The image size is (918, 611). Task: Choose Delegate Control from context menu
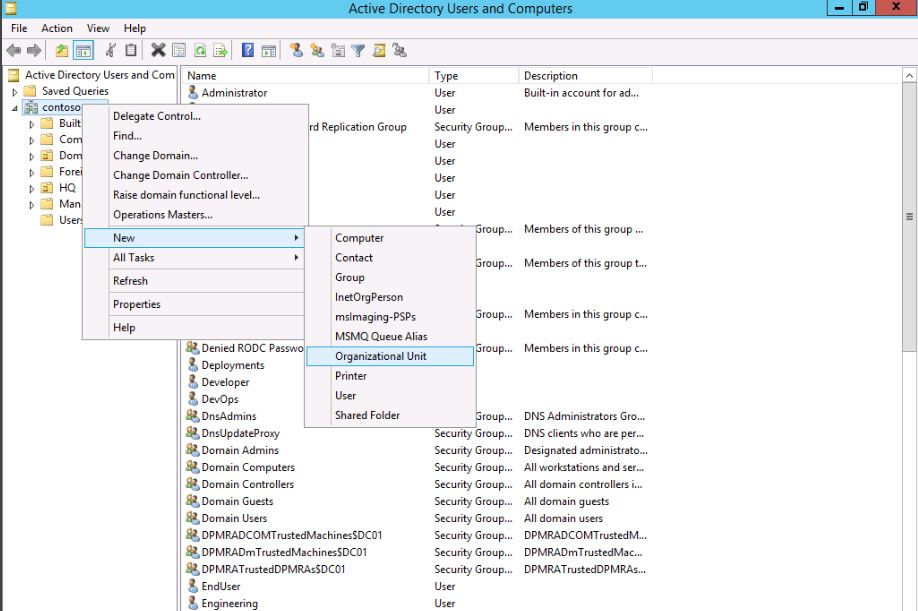coord(156,116)
